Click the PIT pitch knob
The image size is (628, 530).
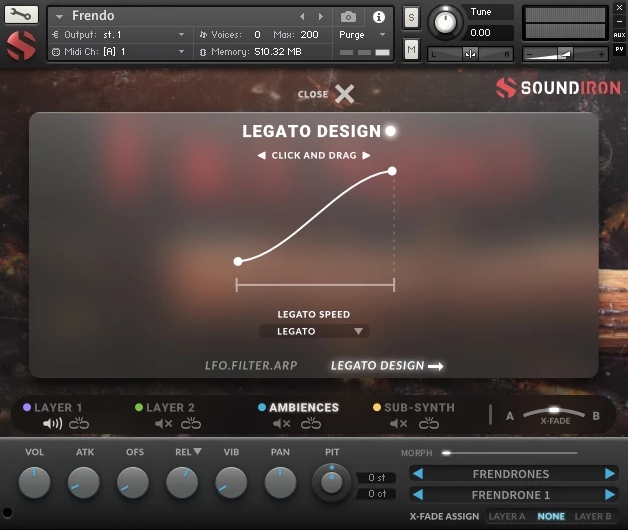pos(332,482)
